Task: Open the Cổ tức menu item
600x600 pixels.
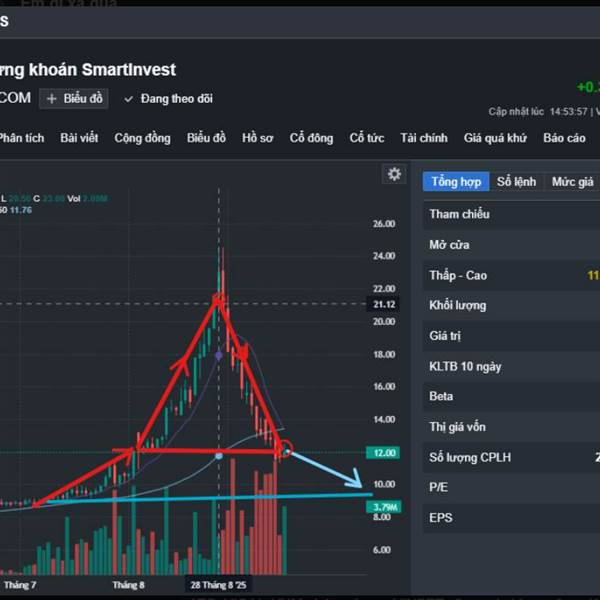Action: coord(367,138)
